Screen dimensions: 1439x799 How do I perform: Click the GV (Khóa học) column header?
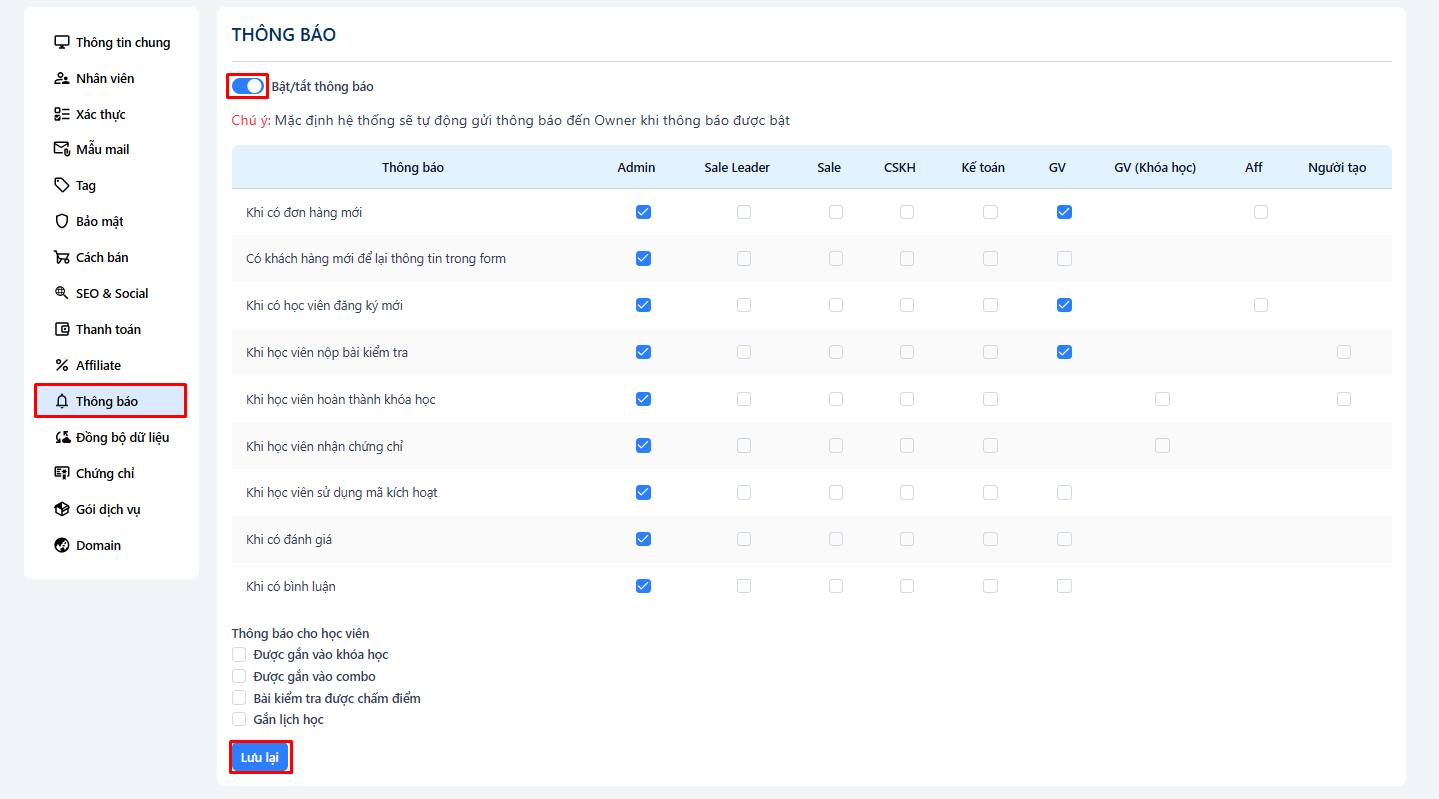(1155, 167)
